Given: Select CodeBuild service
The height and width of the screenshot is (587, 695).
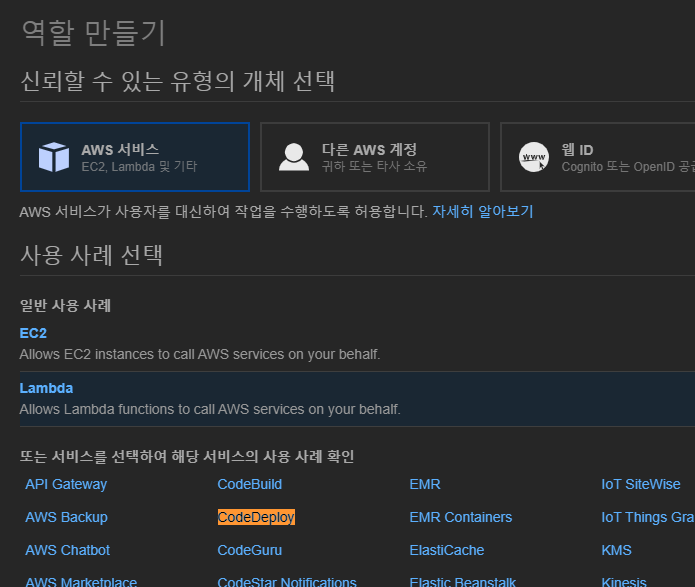Looking at the screenshot, I should (250, 484).
